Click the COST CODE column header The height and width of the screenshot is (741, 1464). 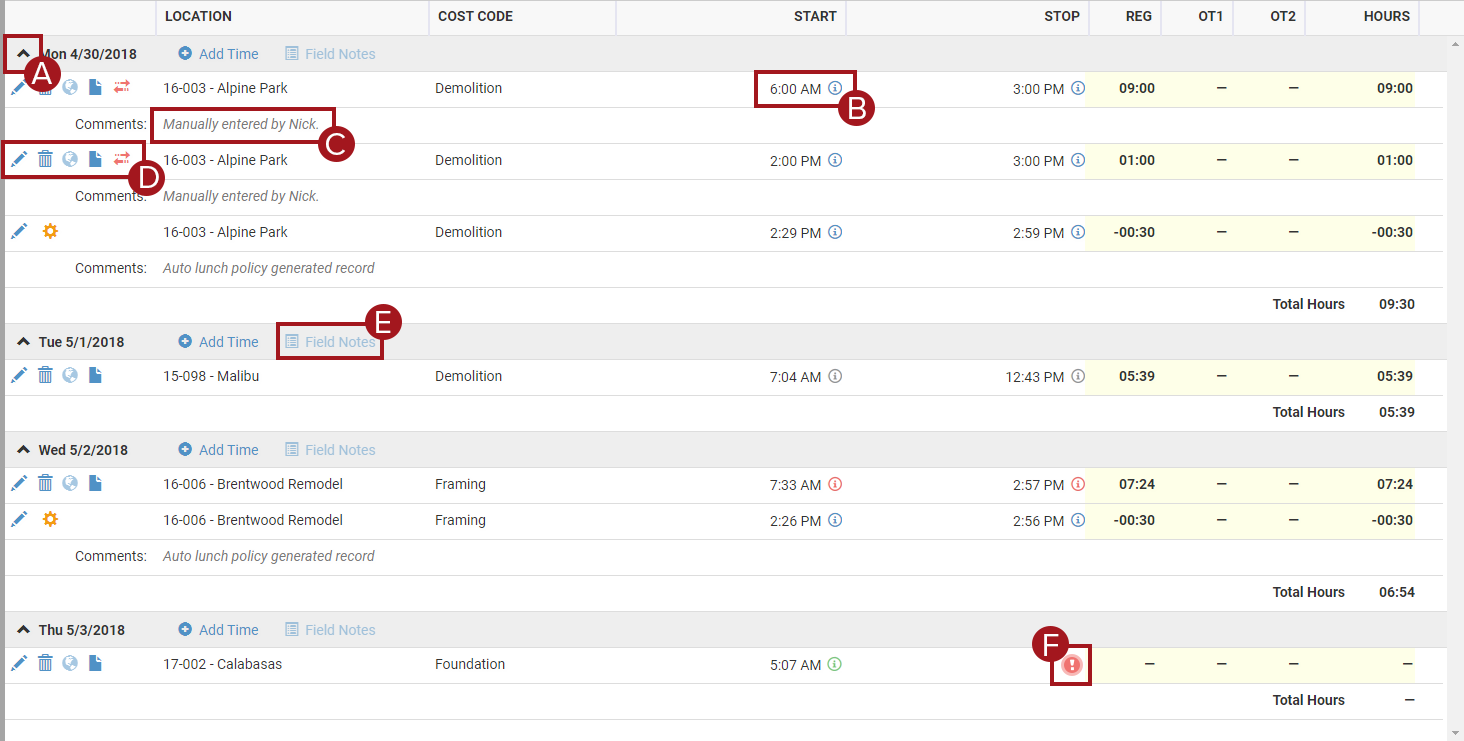click(475, 16)
